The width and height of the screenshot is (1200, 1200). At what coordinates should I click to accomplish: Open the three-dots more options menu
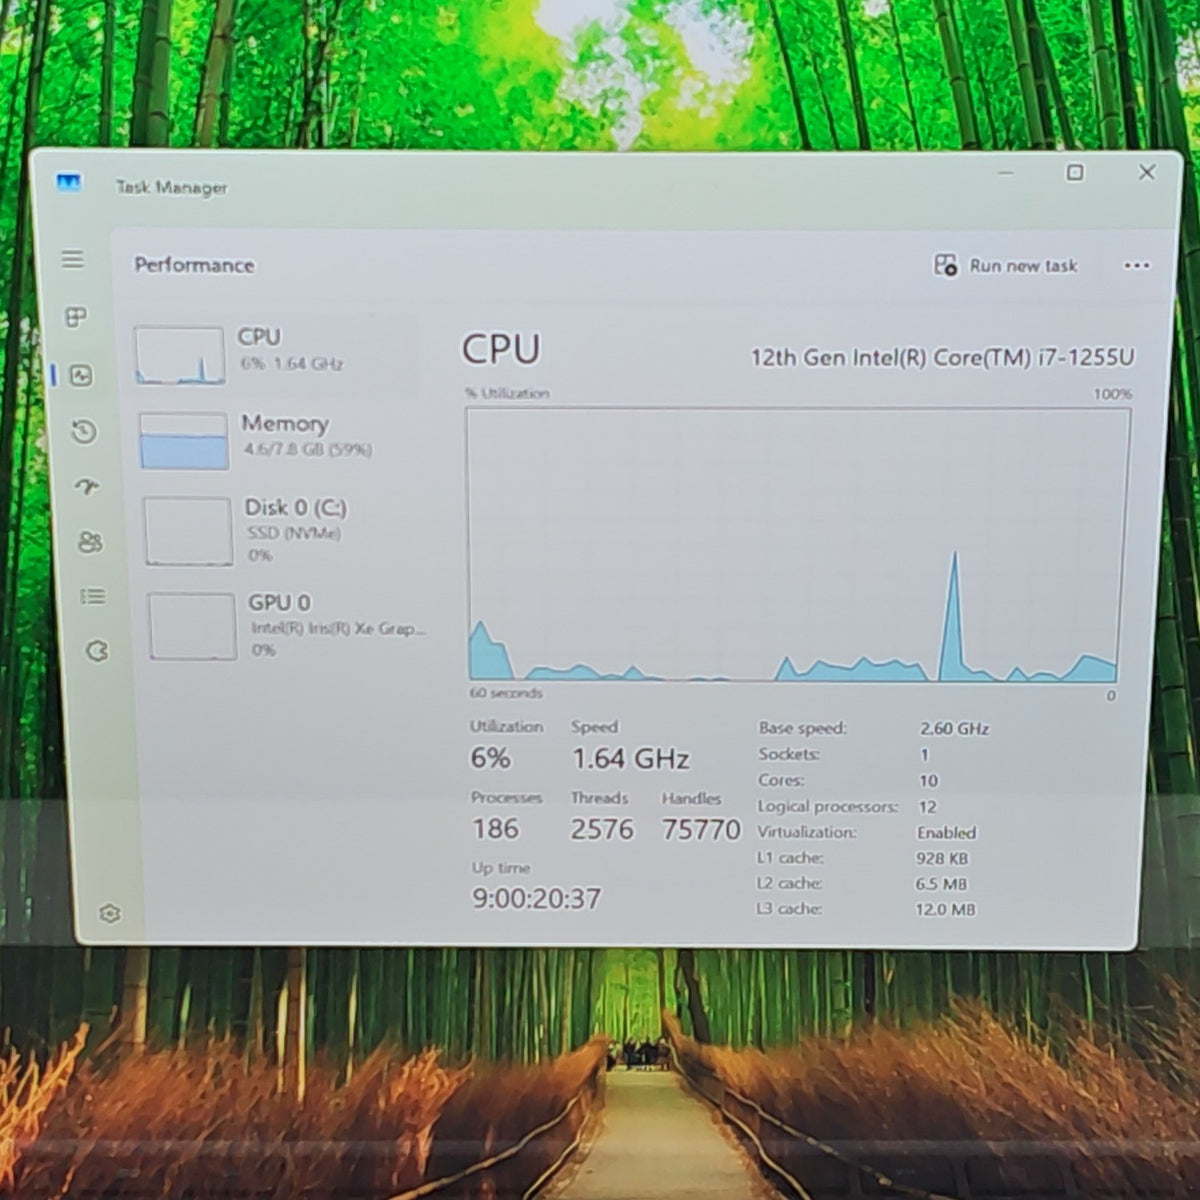[1137, 266]
